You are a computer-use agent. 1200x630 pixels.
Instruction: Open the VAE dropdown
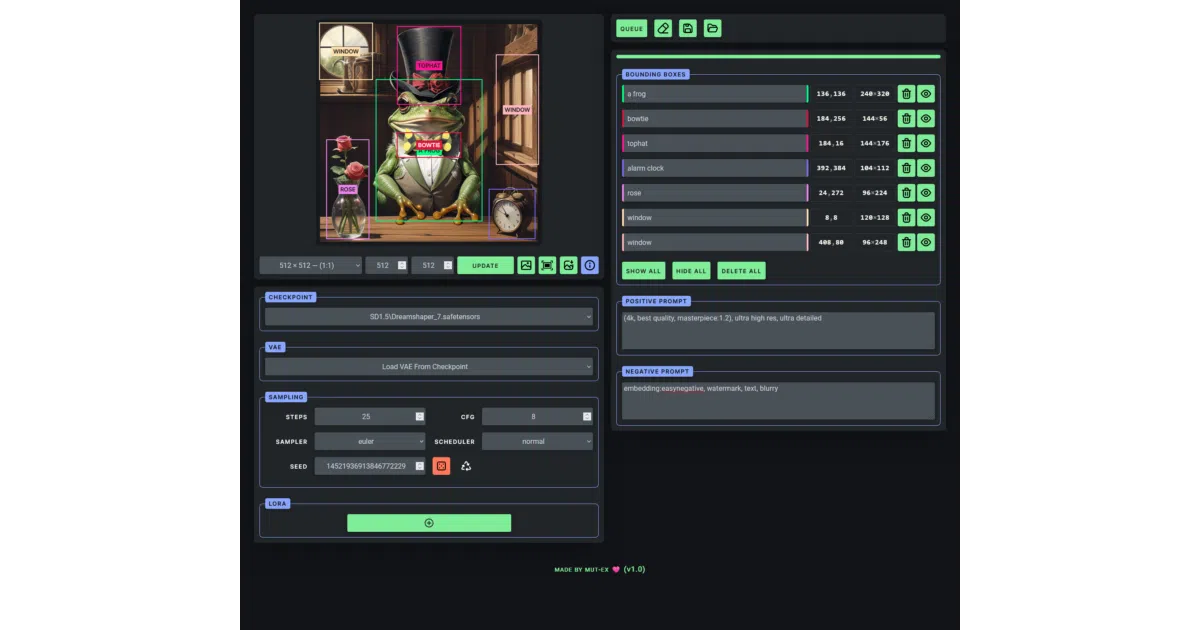coord(429,367)
